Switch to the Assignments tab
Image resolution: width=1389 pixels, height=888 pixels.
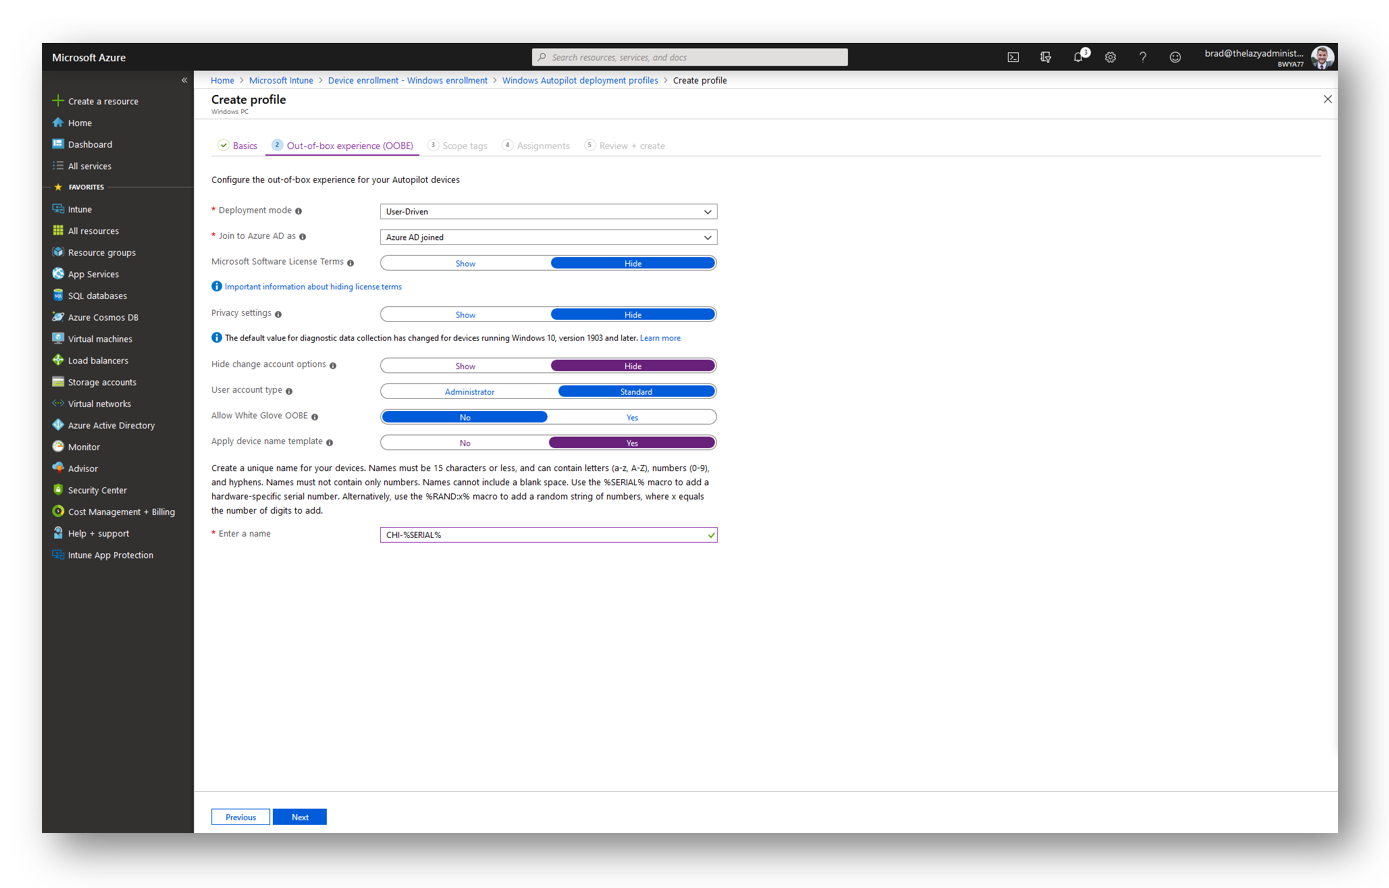pyautogui.click(x=536, y=146)
